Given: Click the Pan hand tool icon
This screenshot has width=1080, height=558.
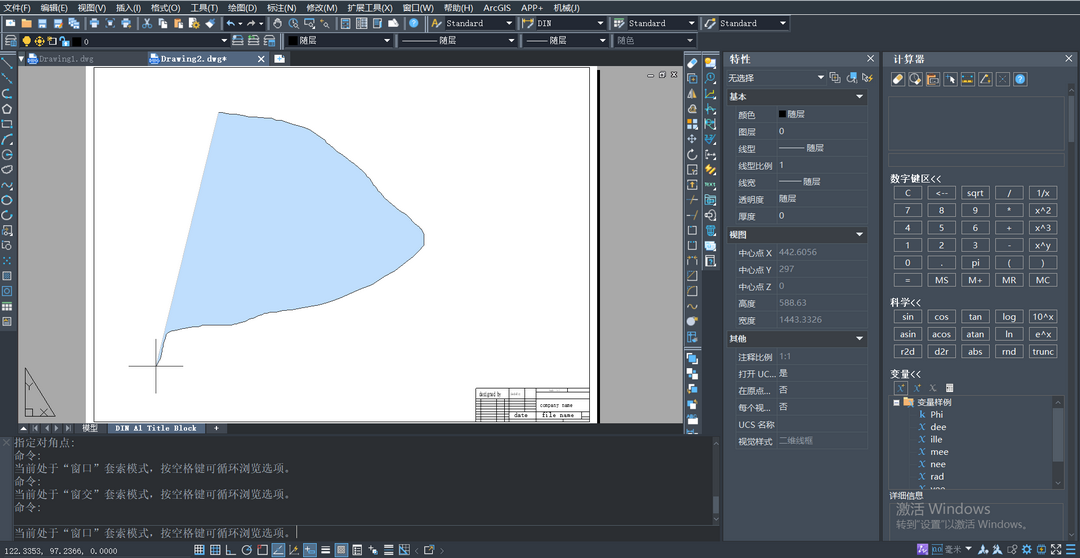Looking at the screenshot, I should click(277, 23).
